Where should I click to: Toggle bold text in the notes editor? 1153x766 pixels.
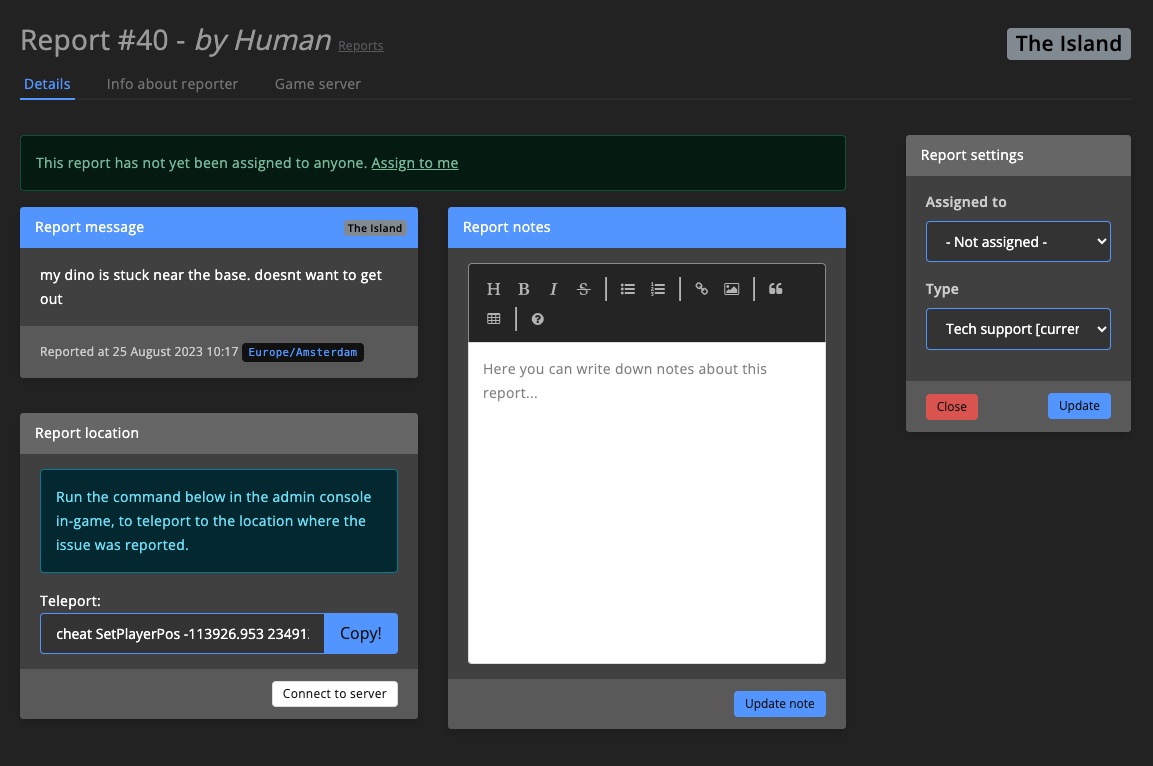click(x=523, y=289)
